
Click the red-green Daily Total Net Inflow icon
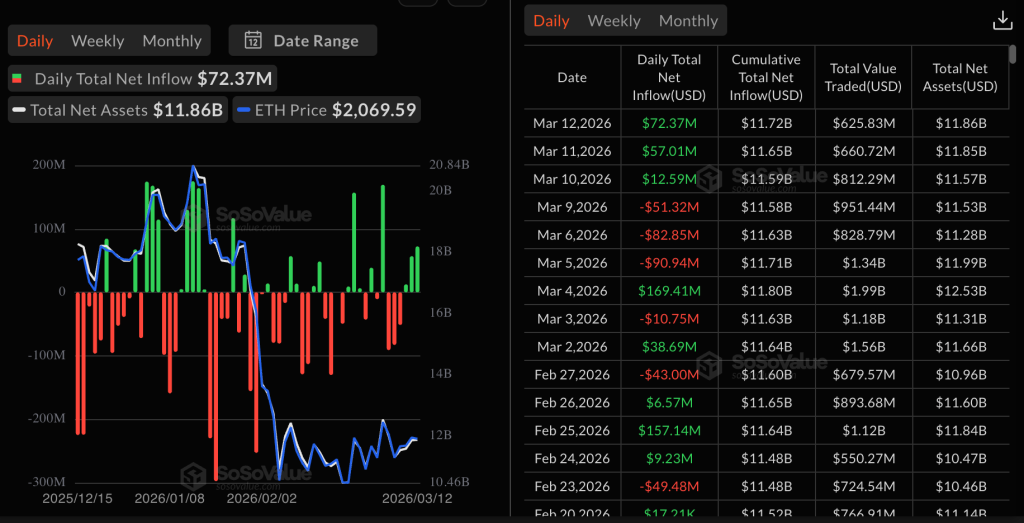(x=17, y=78)
